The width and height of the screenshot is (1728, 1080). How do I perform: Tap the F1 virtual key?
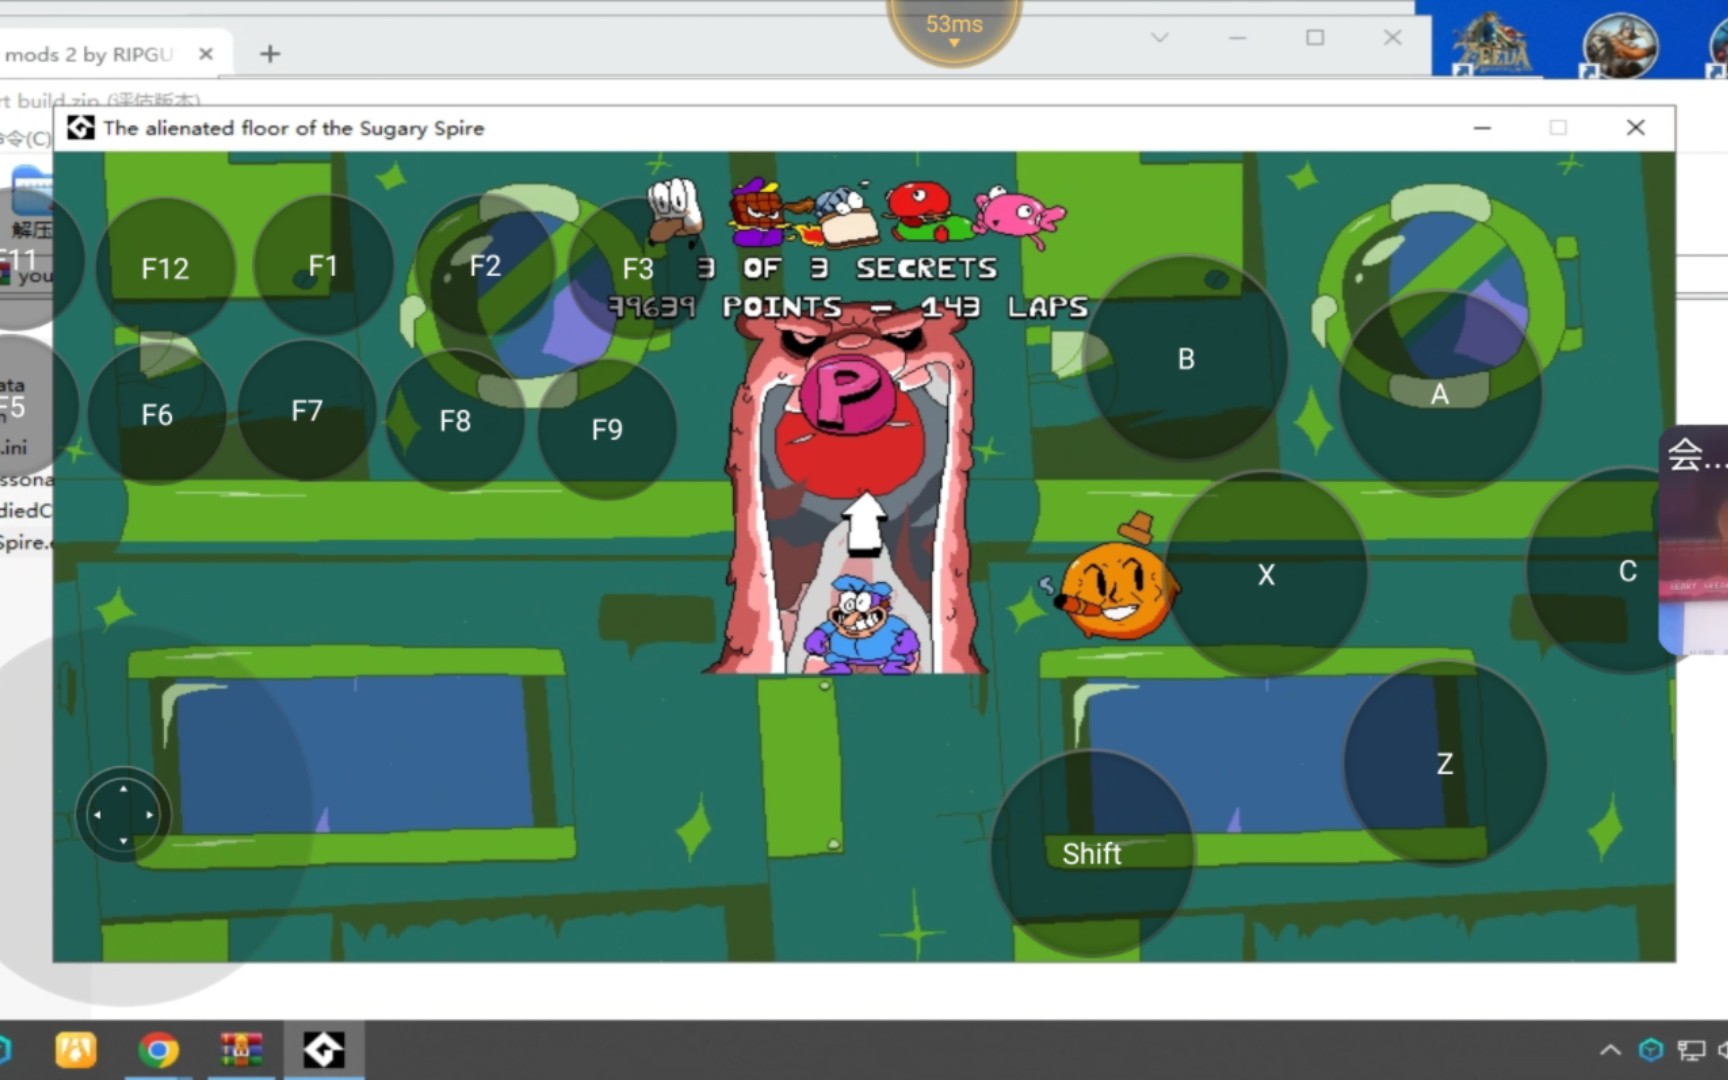tap(322, 266)
